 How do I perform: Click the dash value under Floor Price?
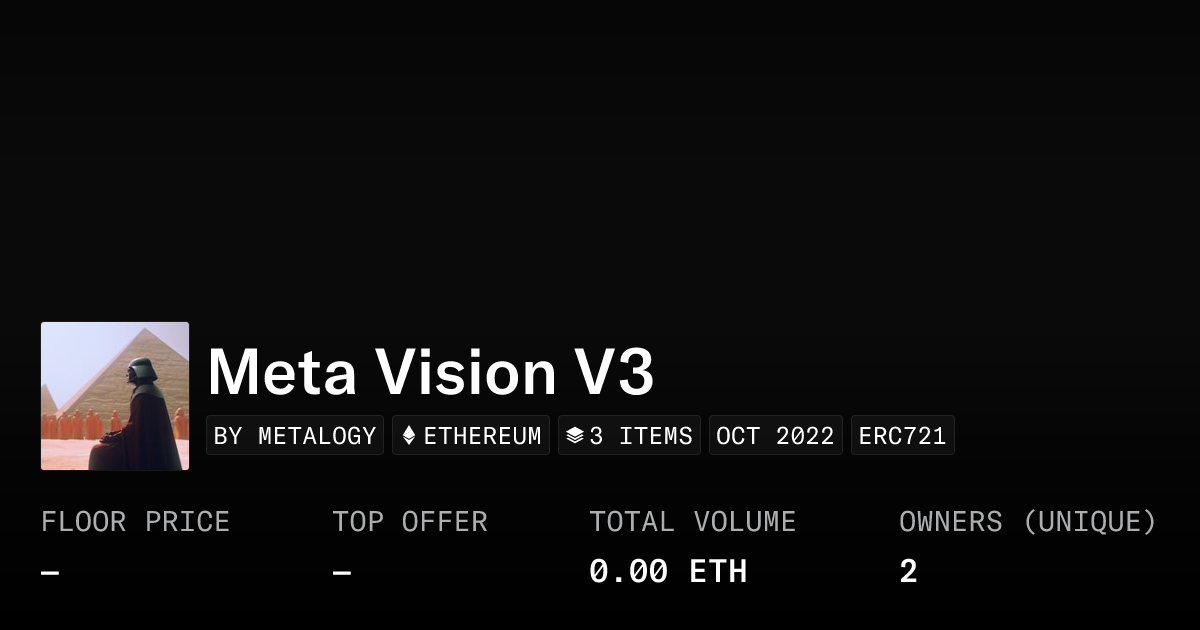point(50,573)
